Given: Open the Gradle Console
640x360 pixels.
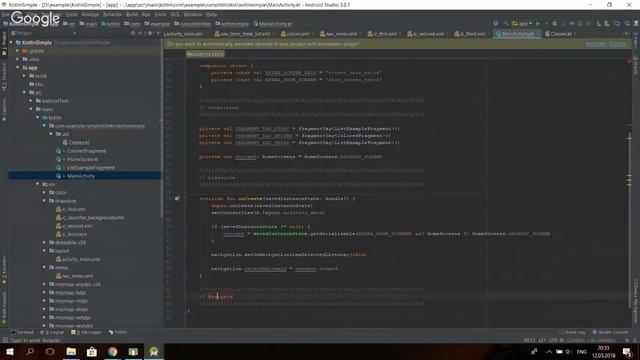Looking at the screenshot, I should click(x=610, y=332).
